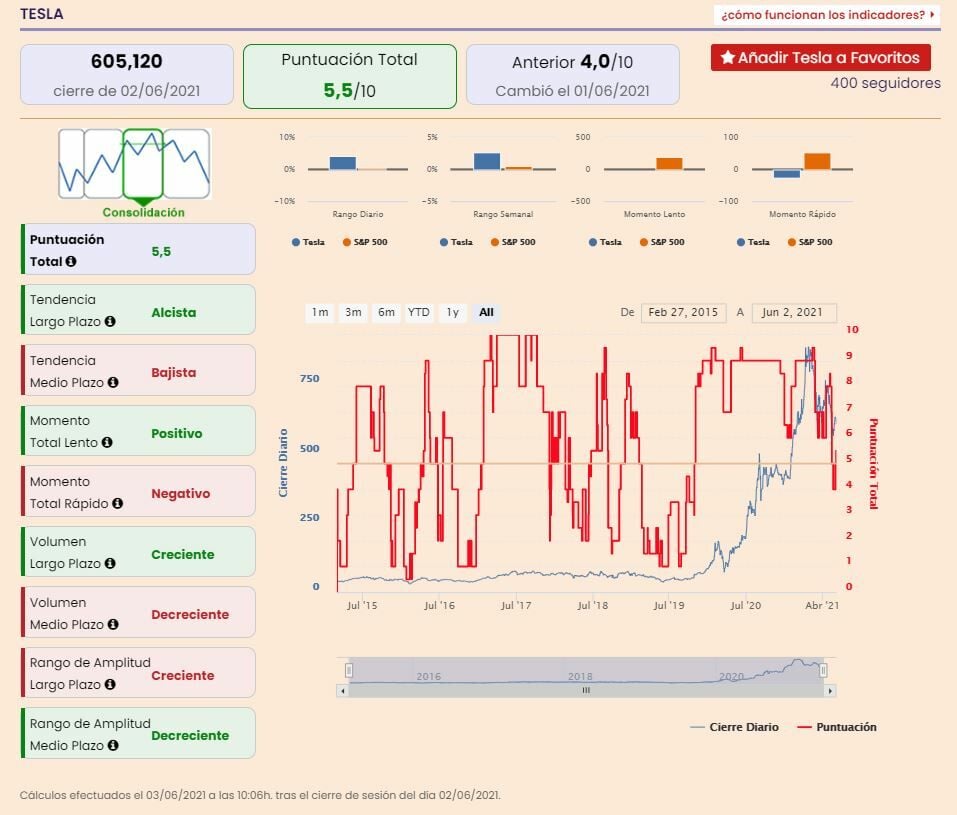Viewport: 957px width, 815px height.
Task: Click info icon for Tendencia Medio Plazo
Action: pyautogui.click(x=113, y=383)
